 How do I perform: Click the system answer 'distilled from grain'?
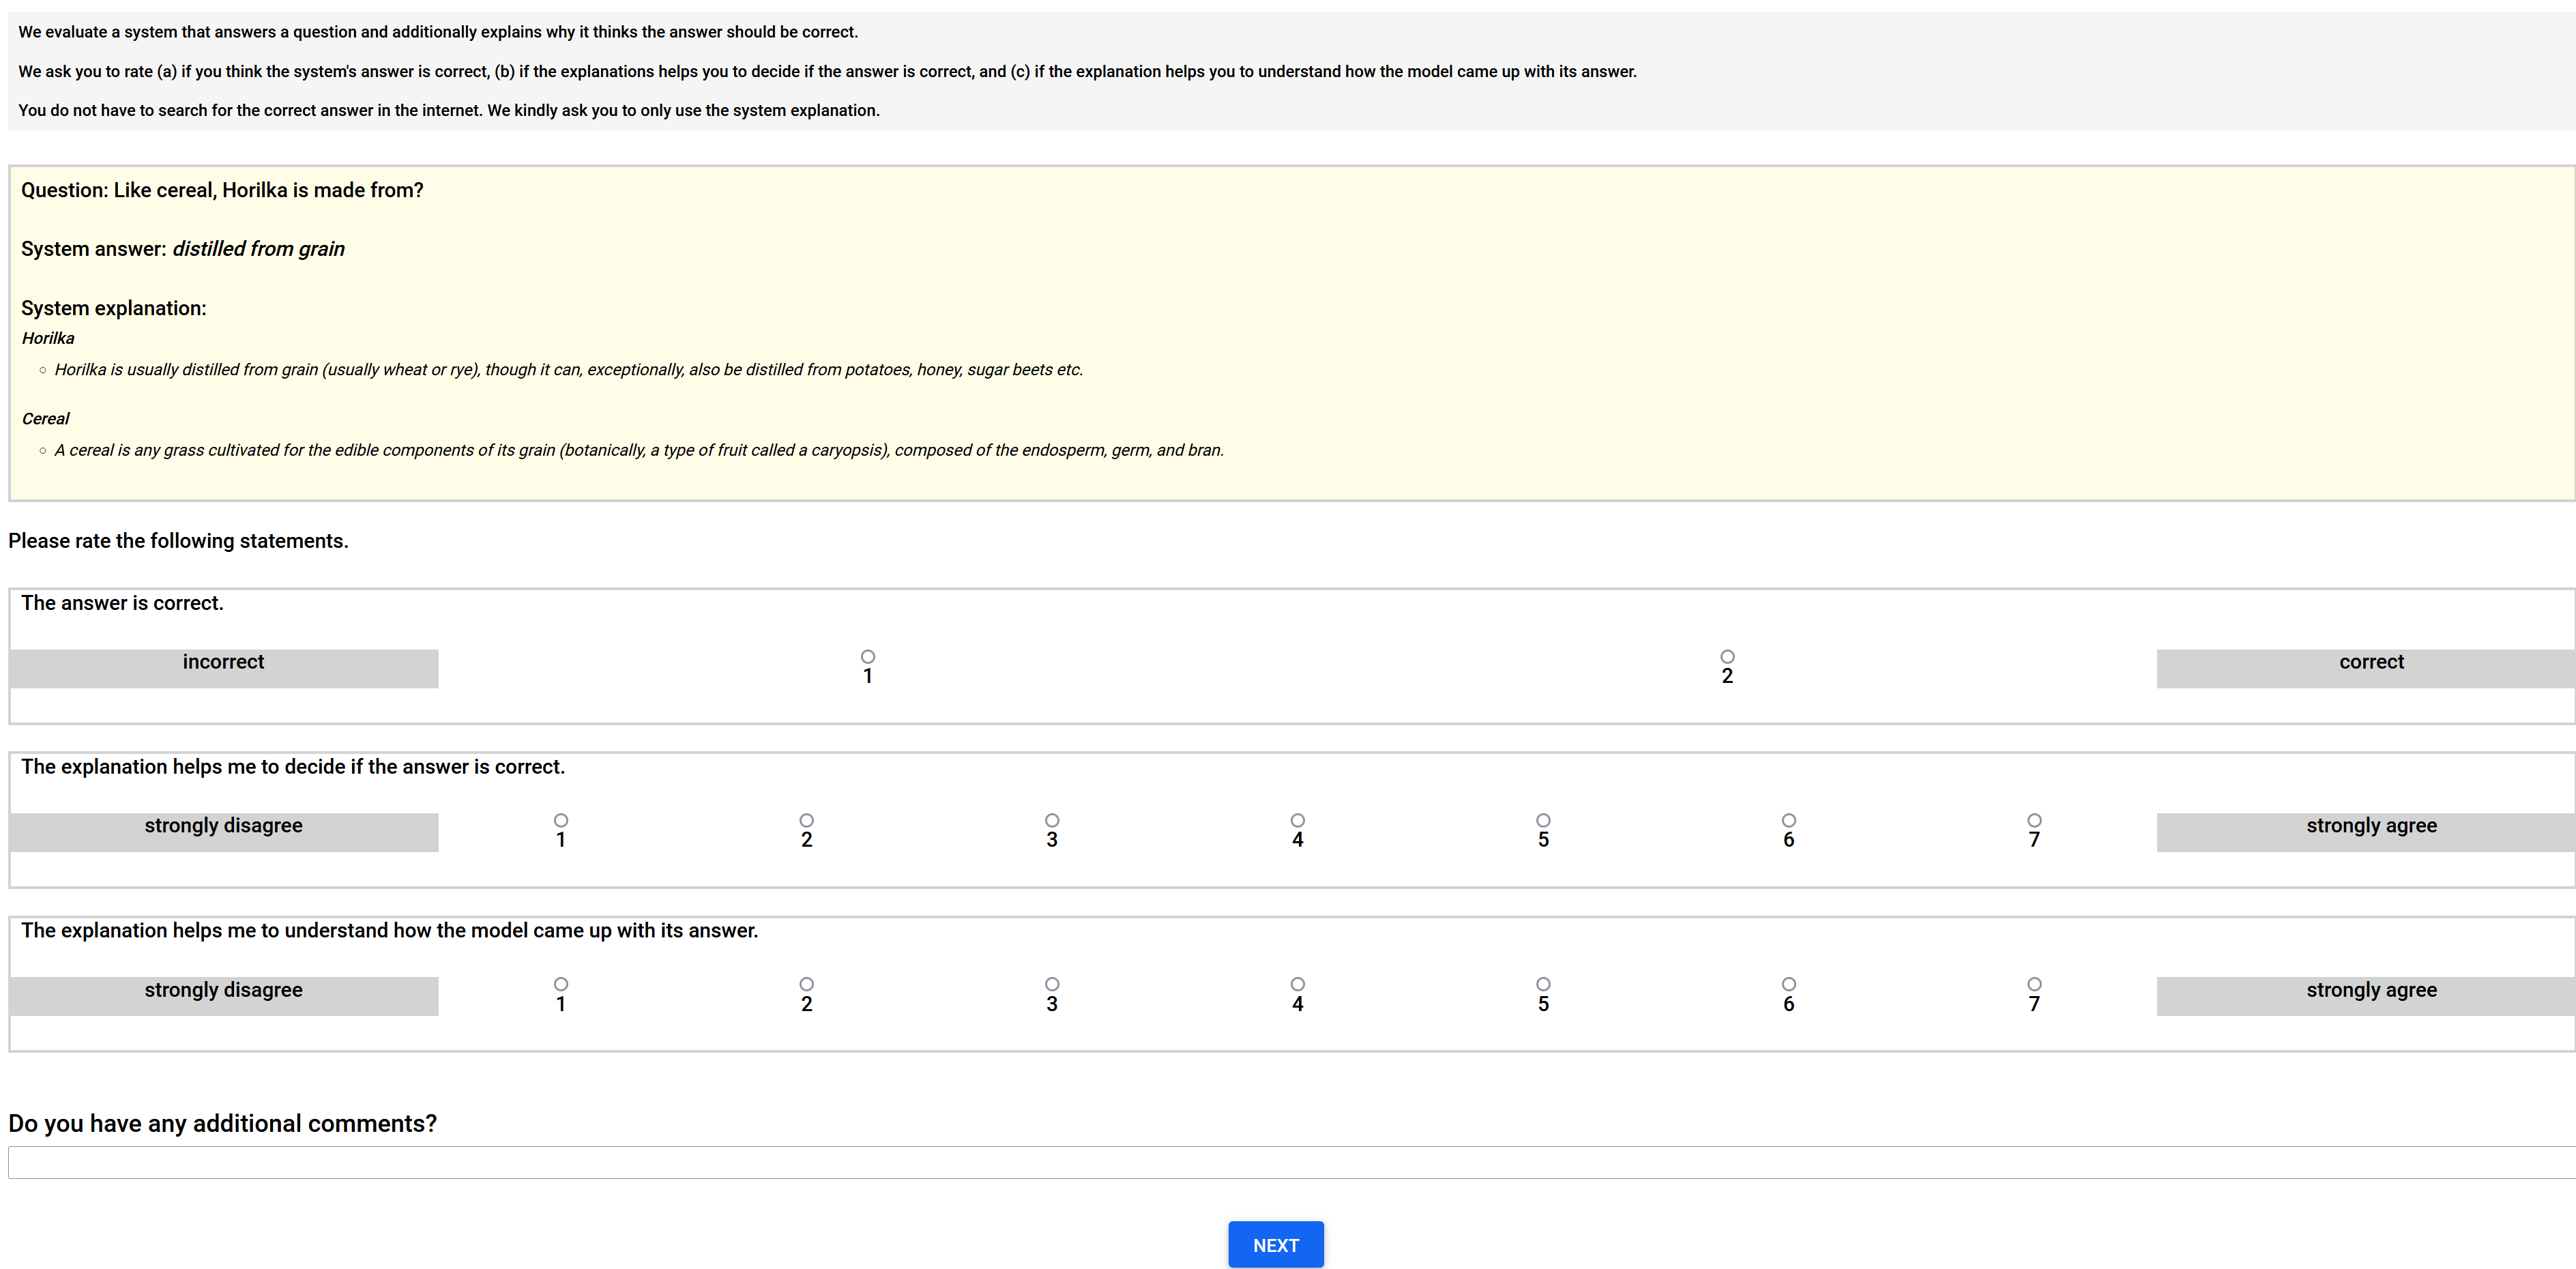point(258,249)
